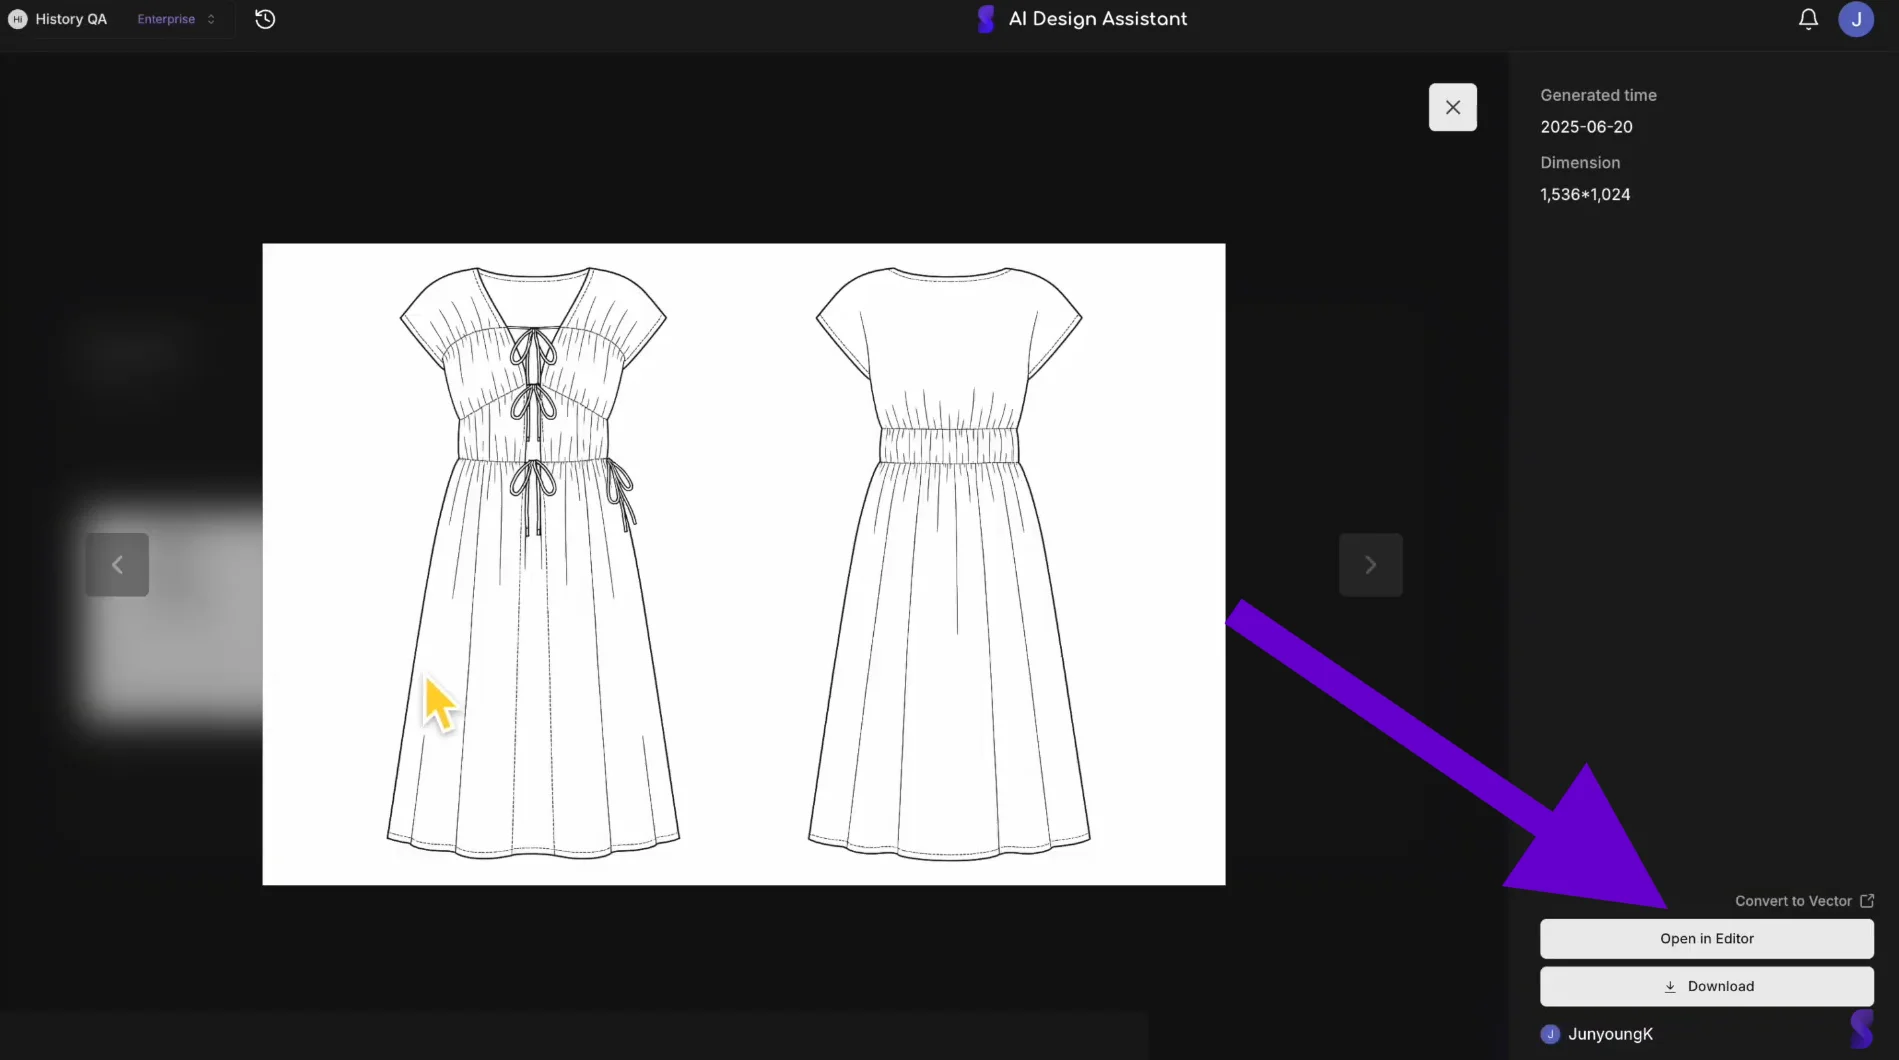Go to the next image with right chevron
The height and width of the screenshot is (1060, 1899).
click(1371, 565)
